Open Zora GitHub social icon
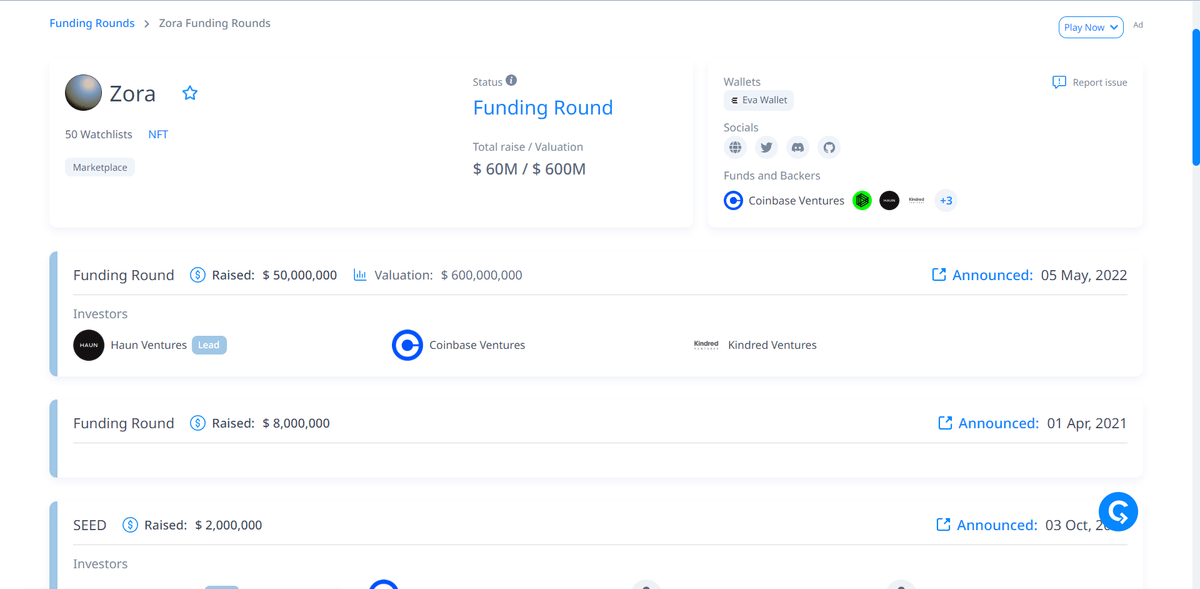Image resolution: width=1200 pixels, height=589 pixels. click(x=829, y=148)
